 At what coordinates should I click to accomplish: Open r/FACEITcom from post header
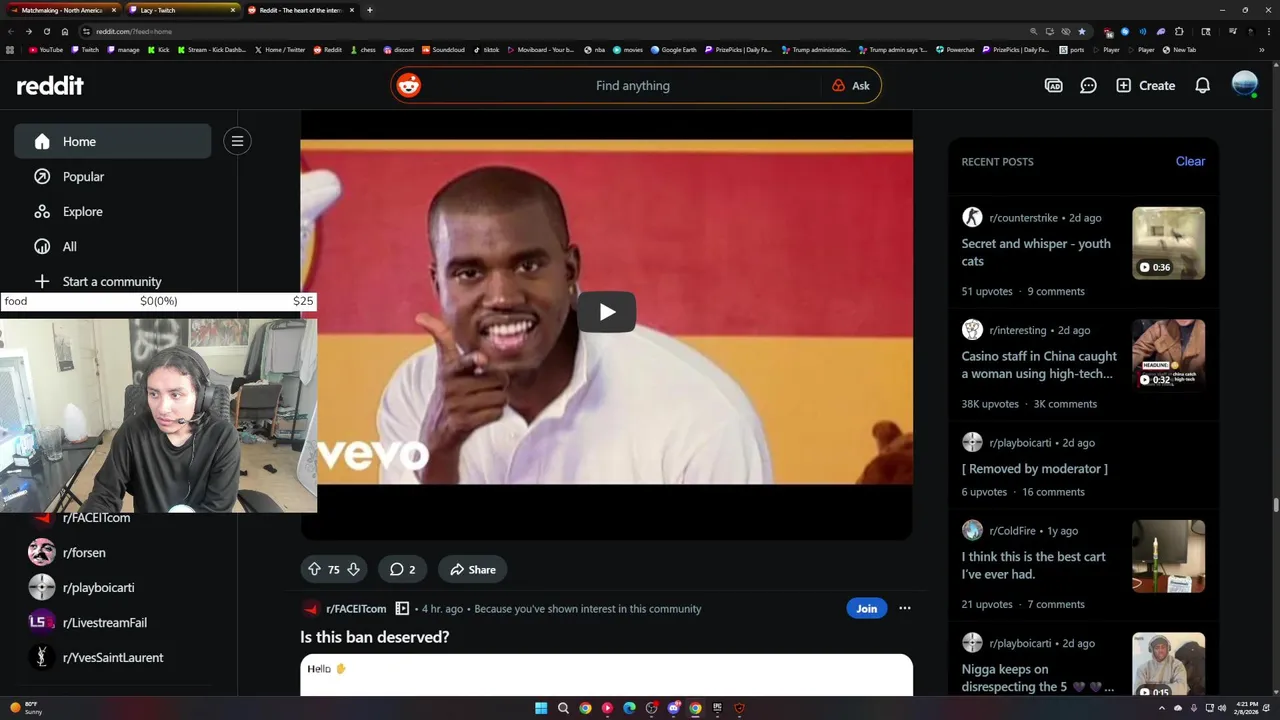[x=356, y=609]
